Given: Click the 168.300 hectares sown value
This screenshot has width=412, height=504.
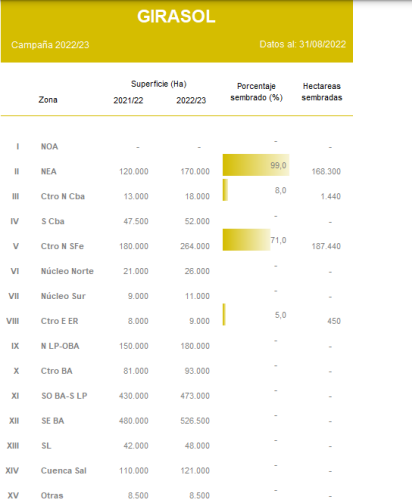Looking at the screenshot, I should pyautogui.click(x=326, y=171).
